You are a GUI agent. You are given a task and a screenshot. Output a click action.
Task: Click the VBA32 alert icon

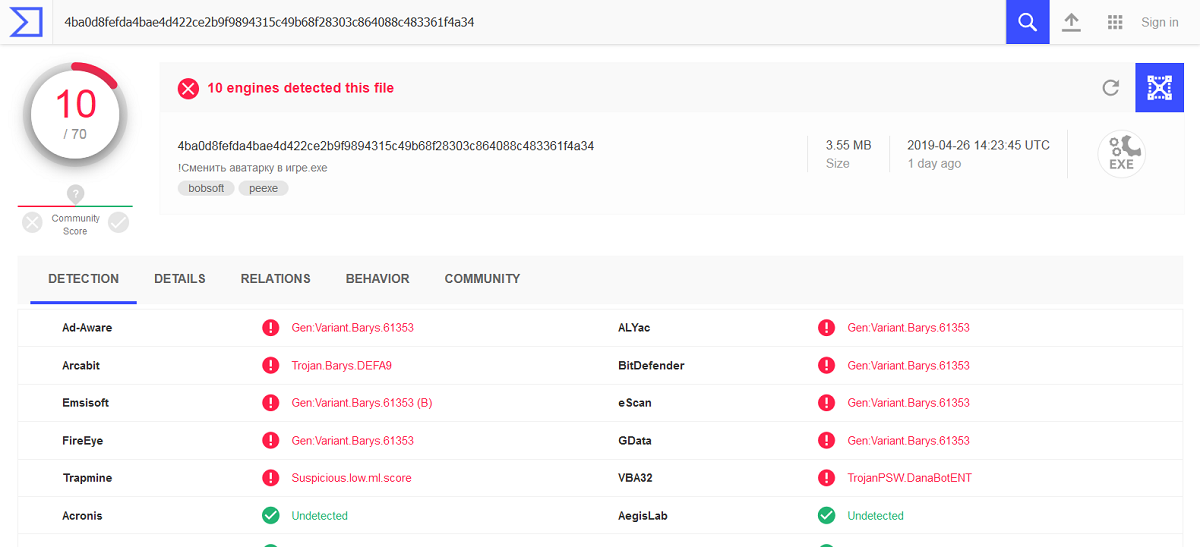[x=826, y=478]
